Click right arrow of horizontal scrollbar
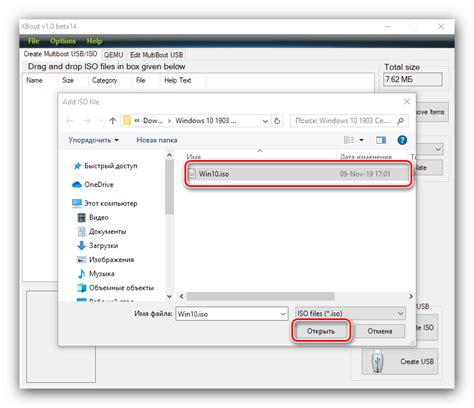 pos(411,296)
